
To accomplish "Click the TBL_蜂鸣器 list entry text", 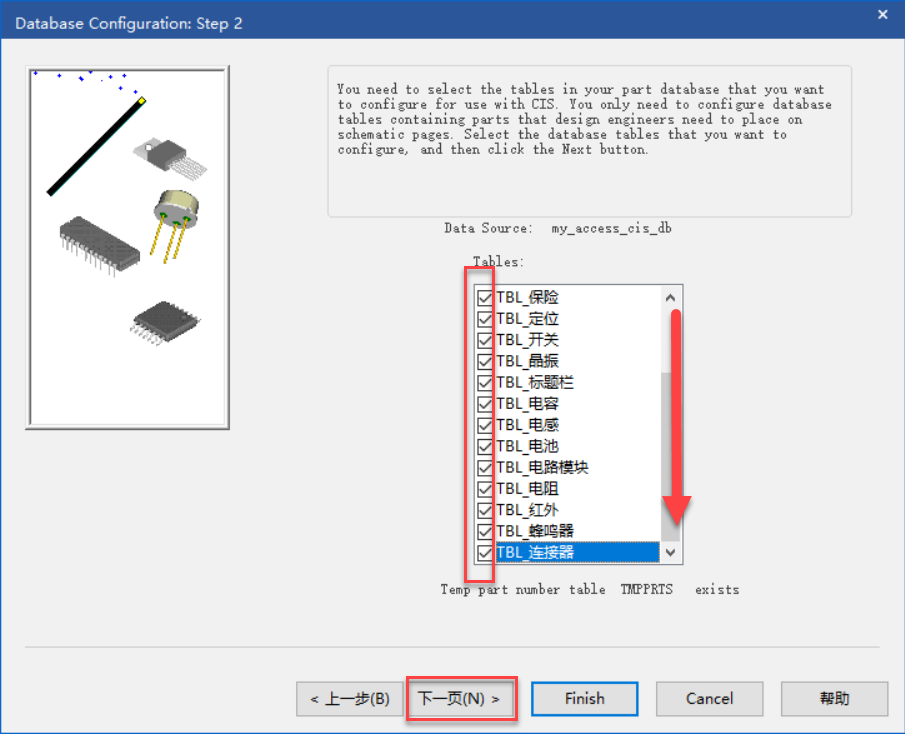I will coord(535,531).
